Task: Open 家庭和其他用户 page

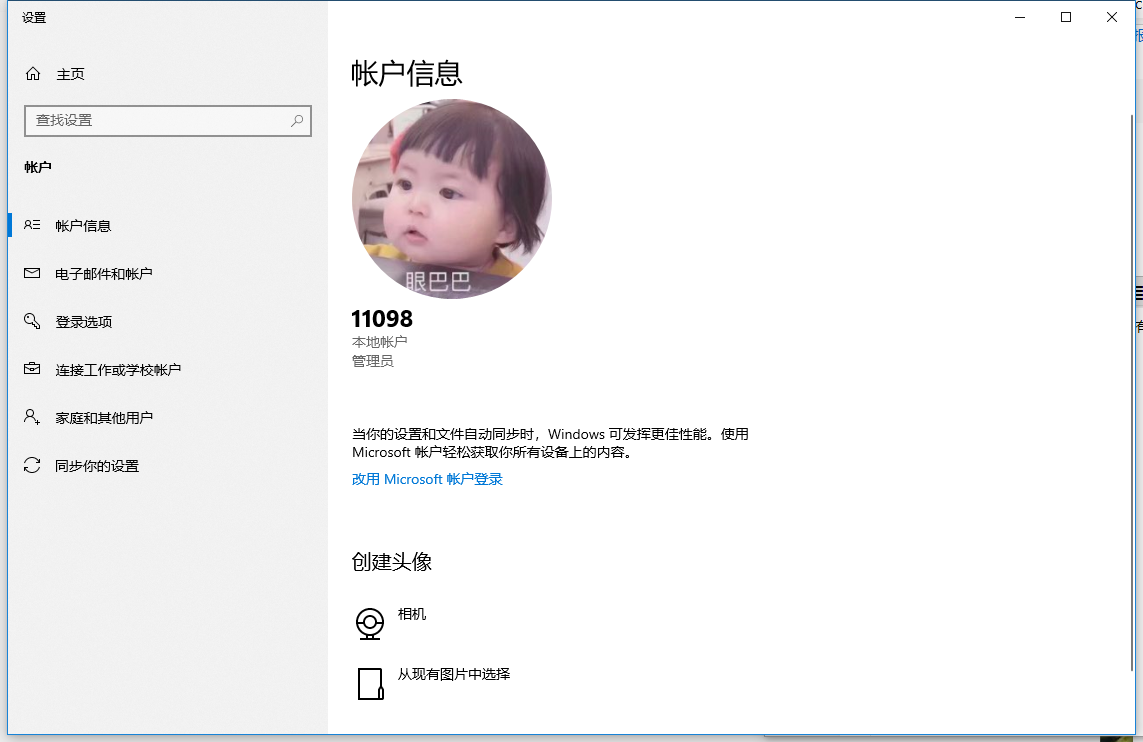Action: coord(104,418)
